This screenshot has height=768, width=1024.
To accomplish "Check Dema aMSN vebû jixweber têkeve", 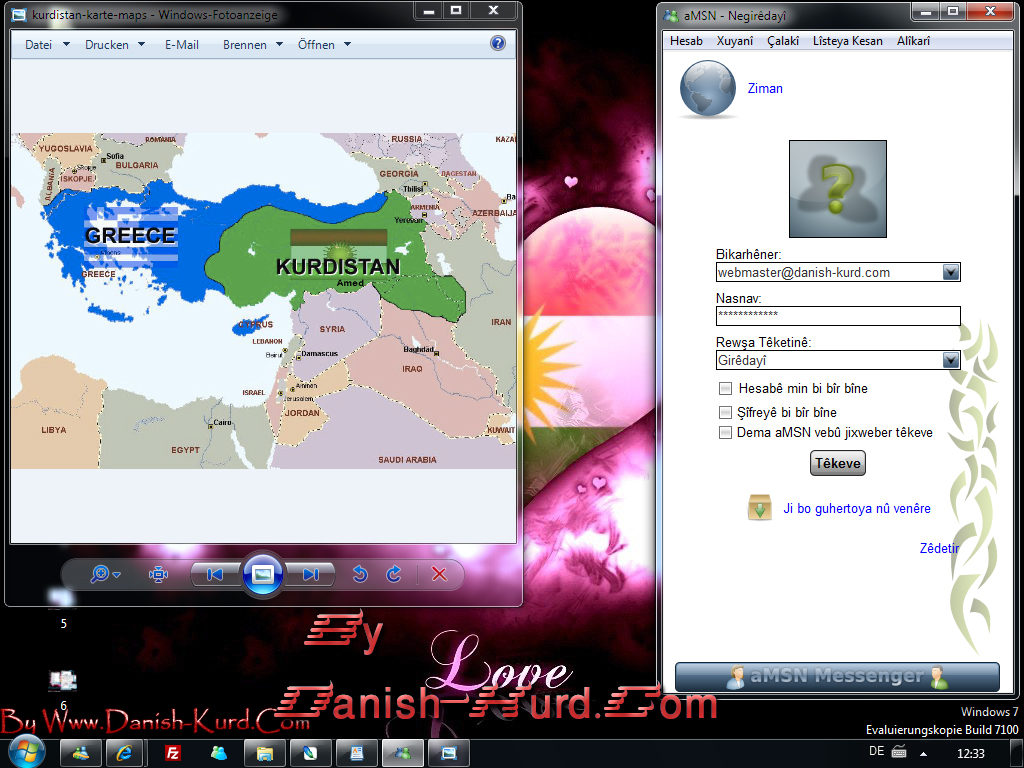I will 725,432.
